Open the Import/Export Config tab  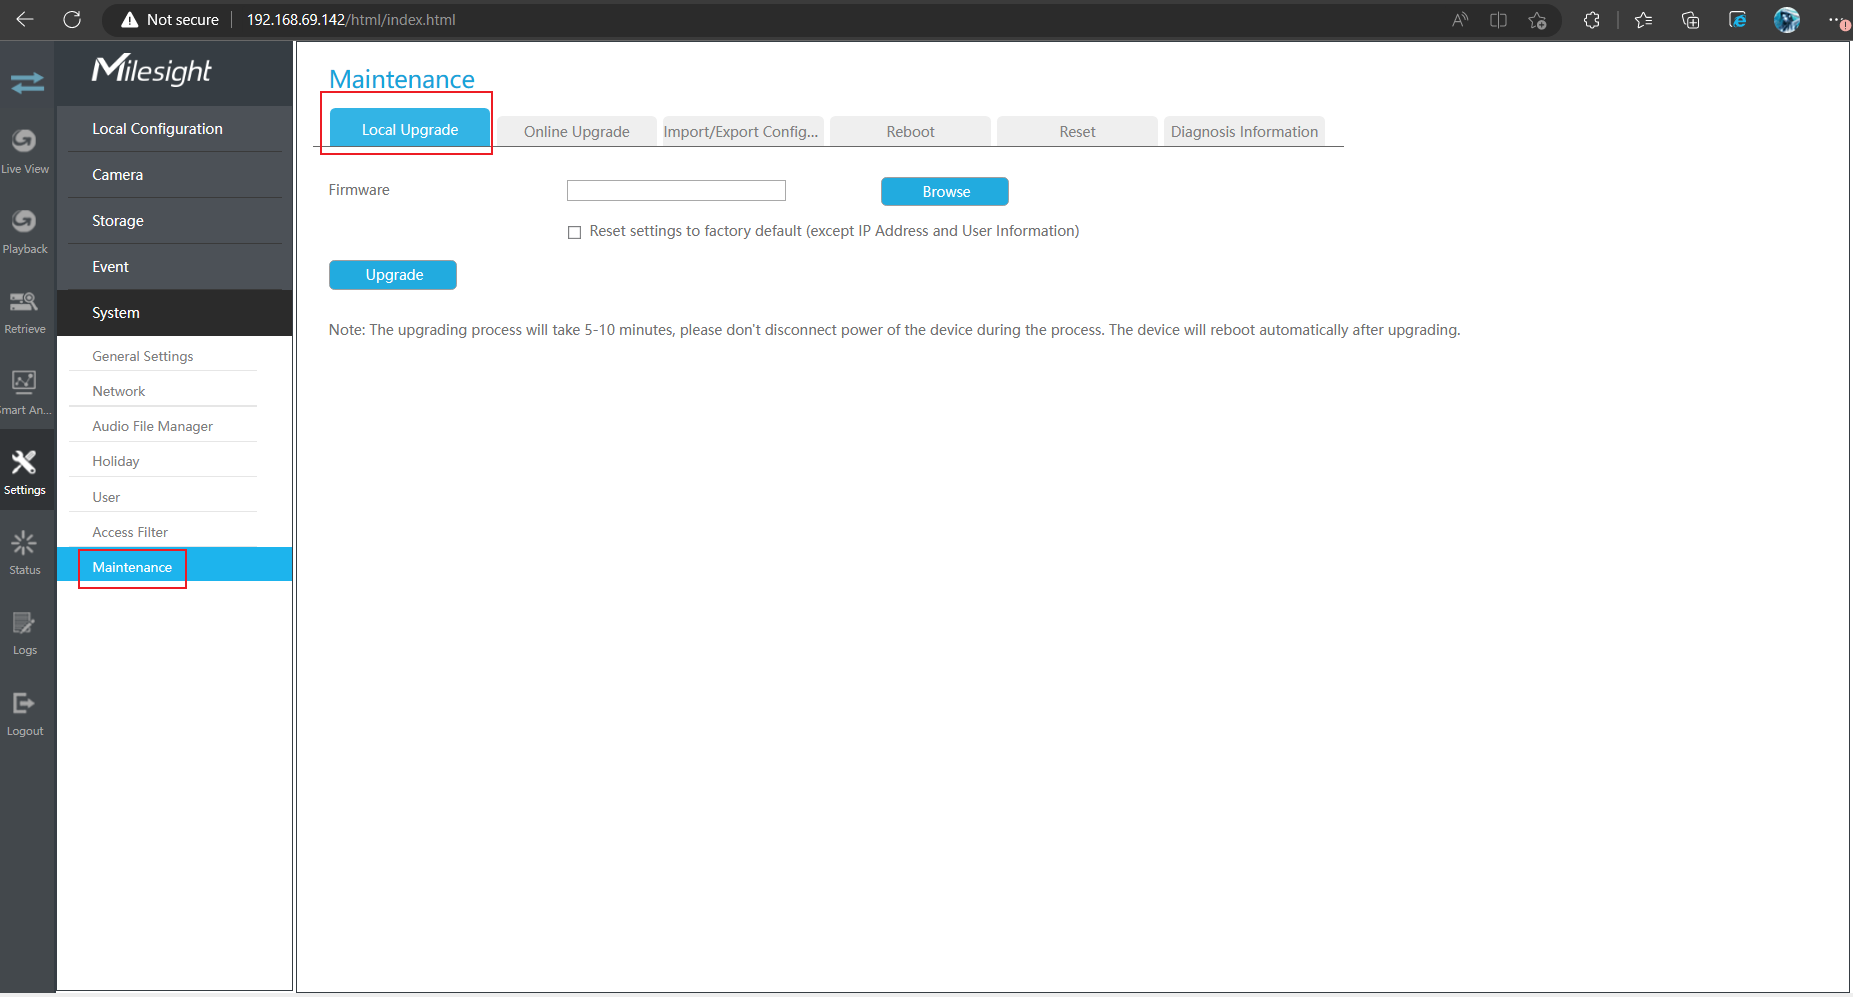pos(743,131)
